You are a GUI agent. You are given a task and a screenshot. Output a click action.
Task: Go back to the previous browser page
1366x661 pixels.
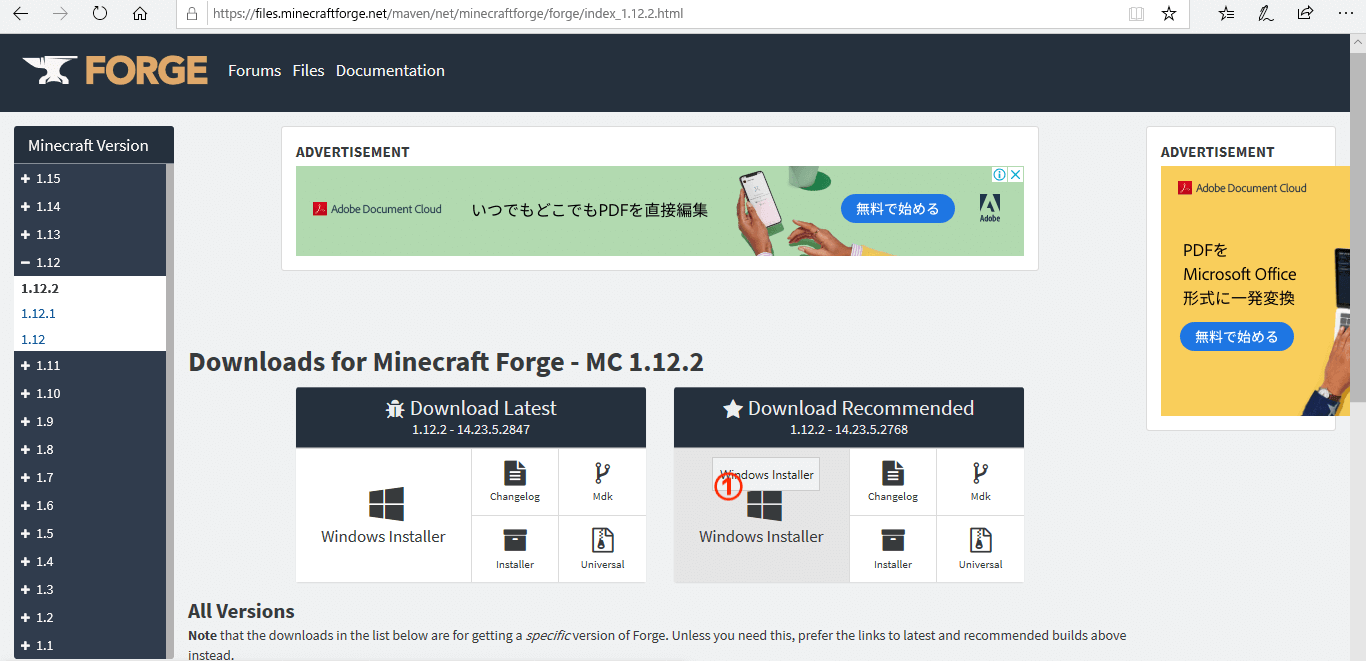tap(21, 14)
